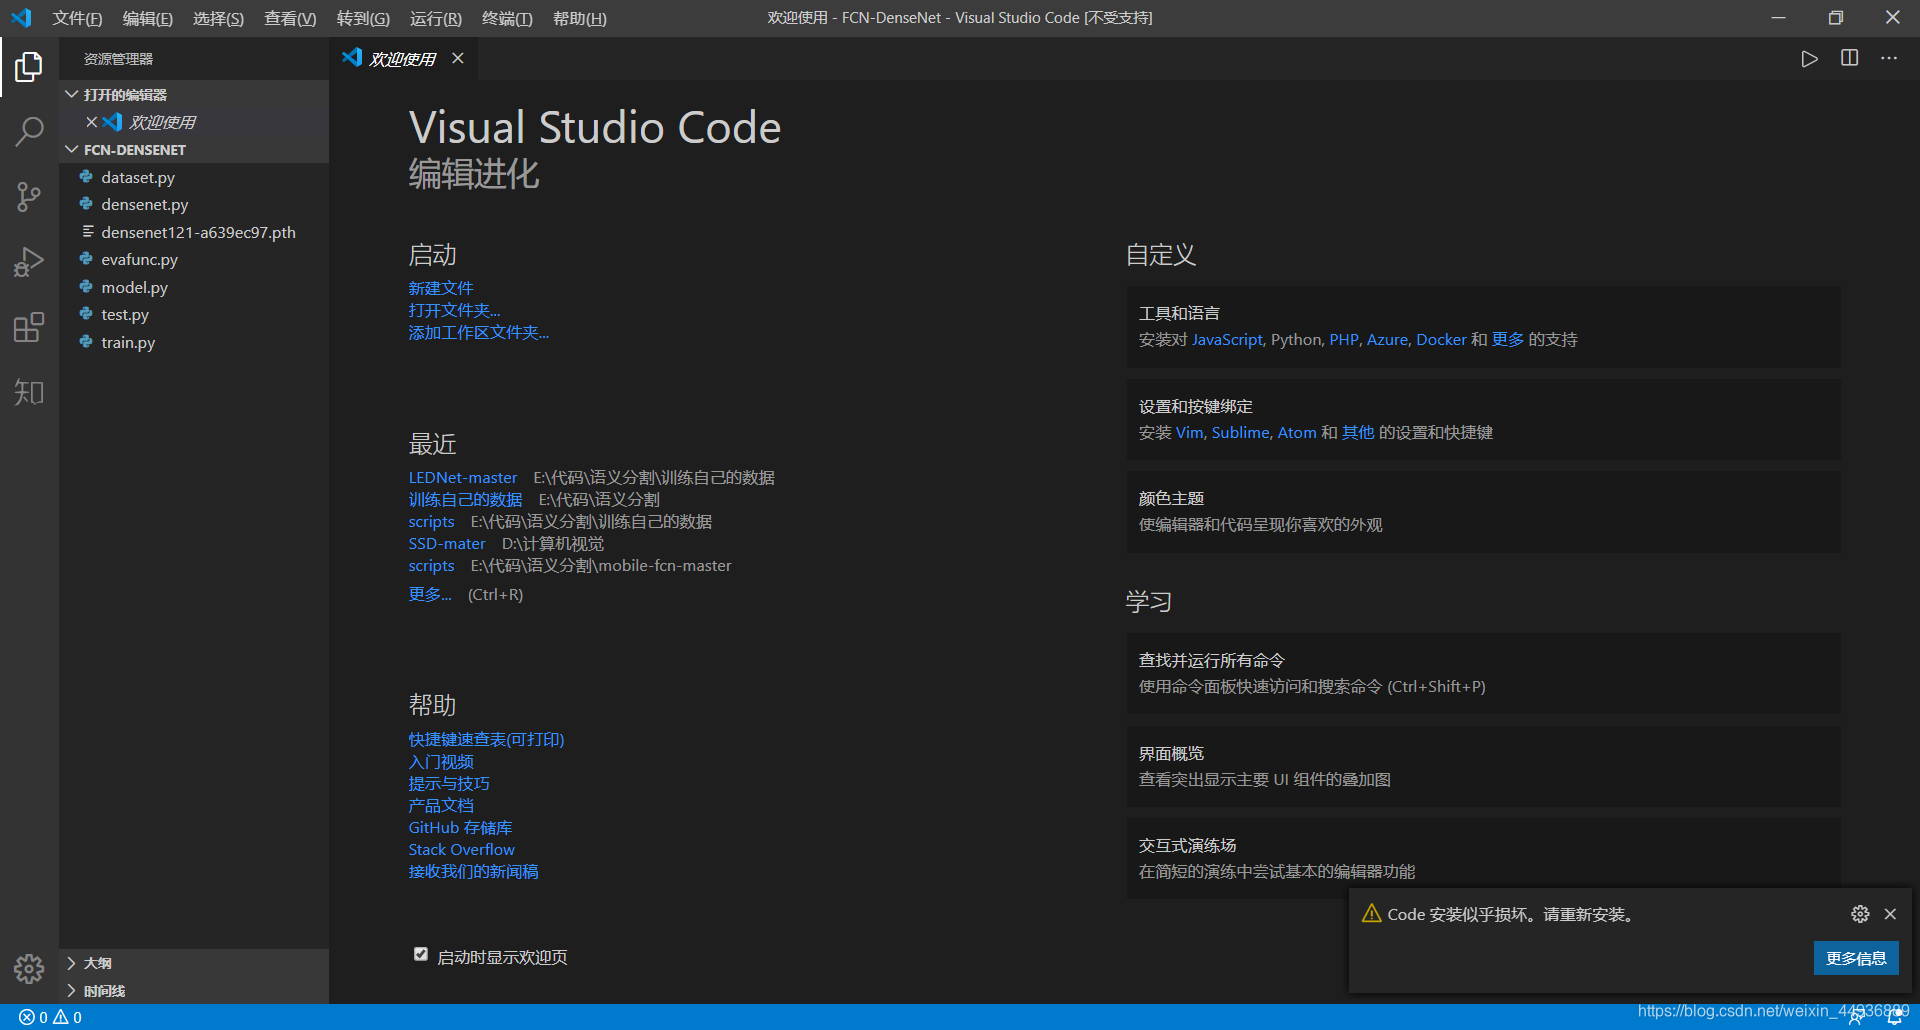Click the 添加工作区文件夹... link

coord(478,332)
